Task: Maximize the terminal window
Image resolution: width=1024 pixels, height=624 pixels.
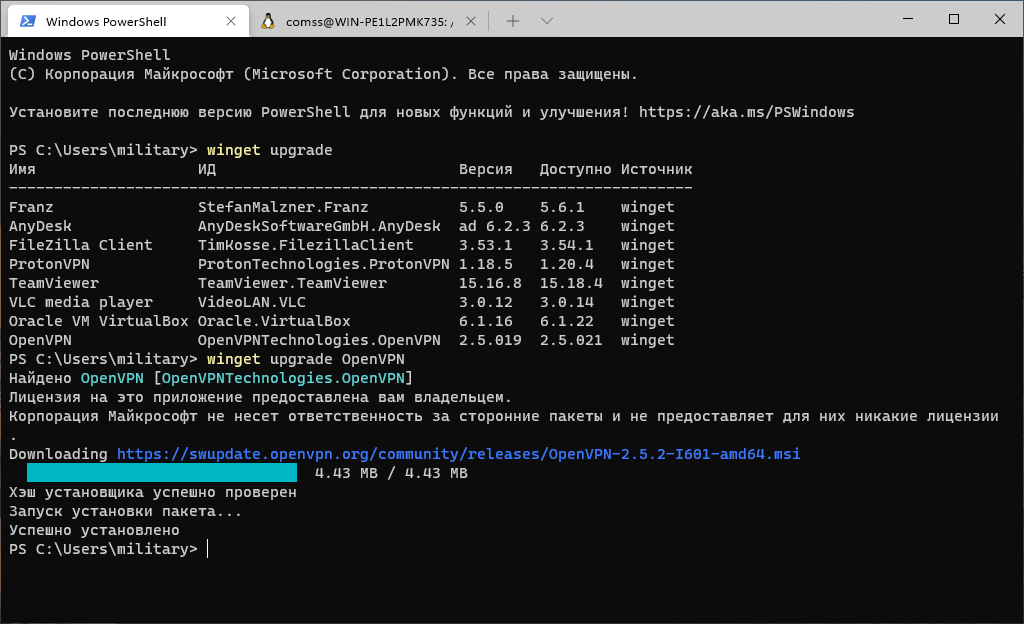Action: [x=953, y=19]
